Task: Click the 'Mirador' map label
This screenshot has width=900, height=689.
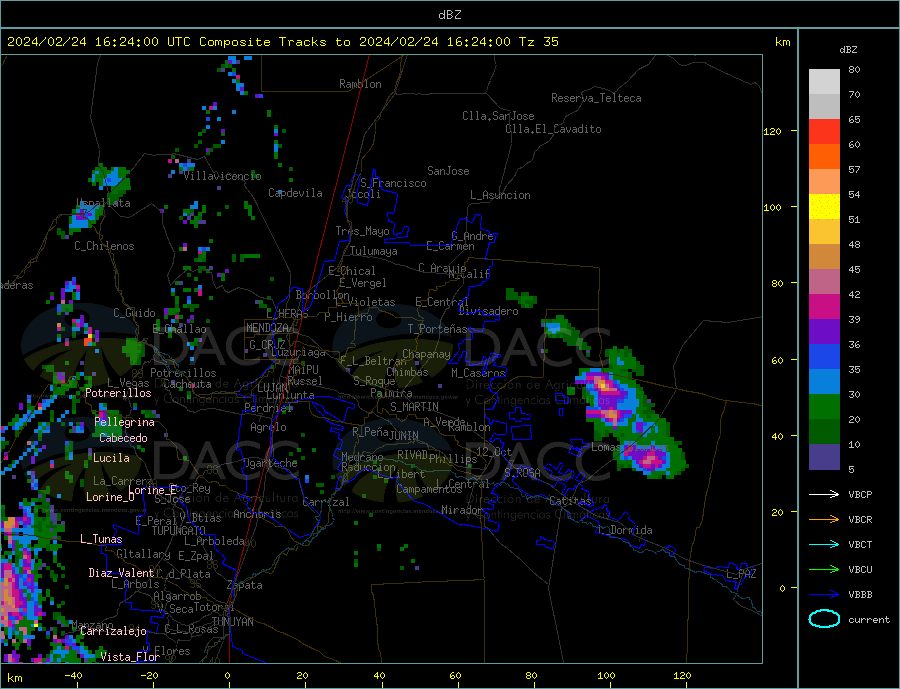Action: pos(462,510)
